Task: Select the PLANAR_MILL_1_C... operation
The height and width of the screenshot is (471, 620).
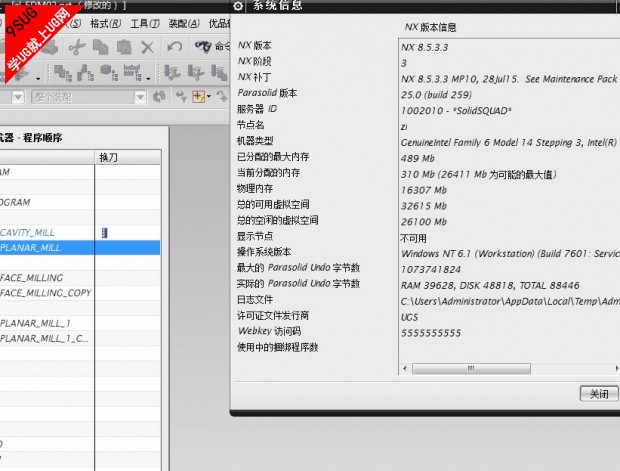Action: pos(44,339)
